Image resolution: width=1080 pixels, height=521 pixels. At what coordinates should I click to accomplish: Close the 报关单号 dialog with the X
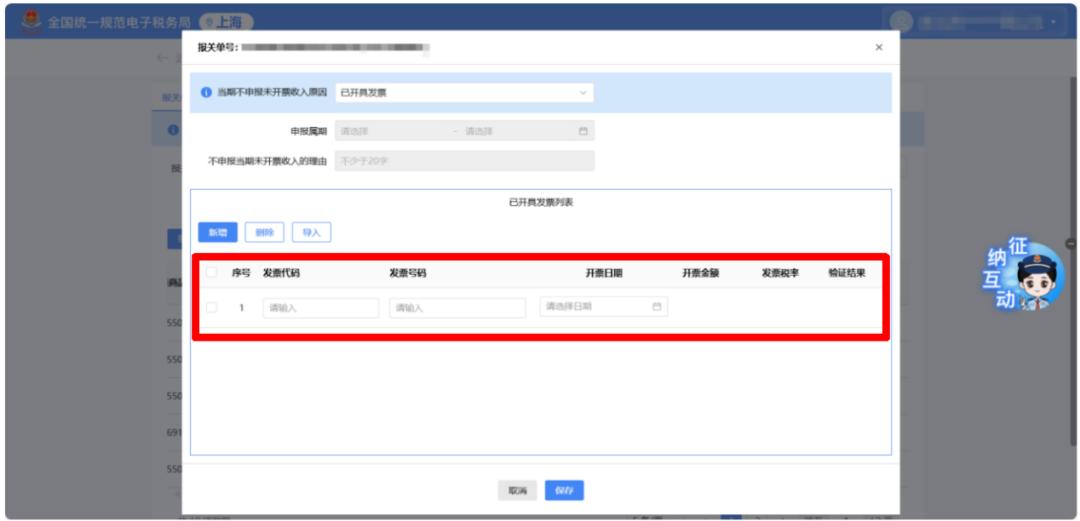click(878, 48)
